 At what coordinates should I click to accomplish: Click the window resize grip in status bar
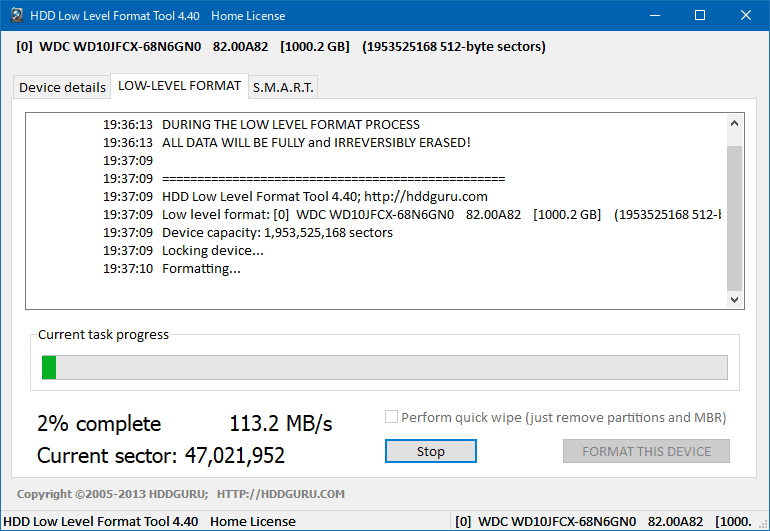(763, 524)
